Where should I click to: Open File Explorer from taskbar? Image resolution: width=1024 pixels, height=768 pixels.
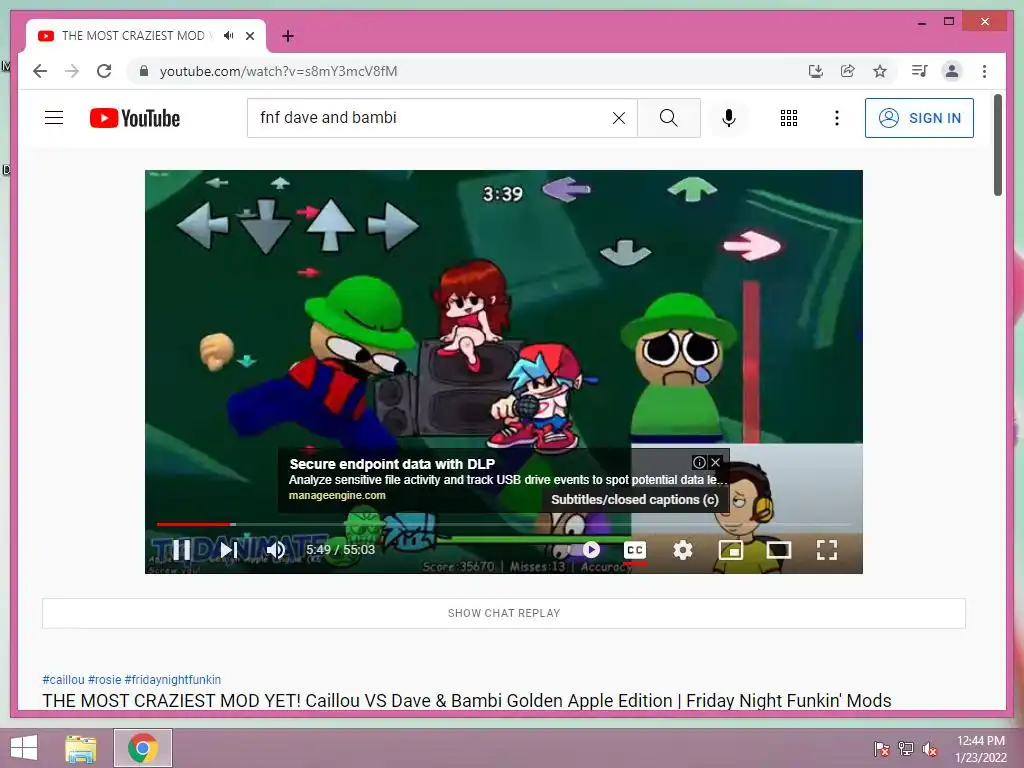click(x=81, y=748)
